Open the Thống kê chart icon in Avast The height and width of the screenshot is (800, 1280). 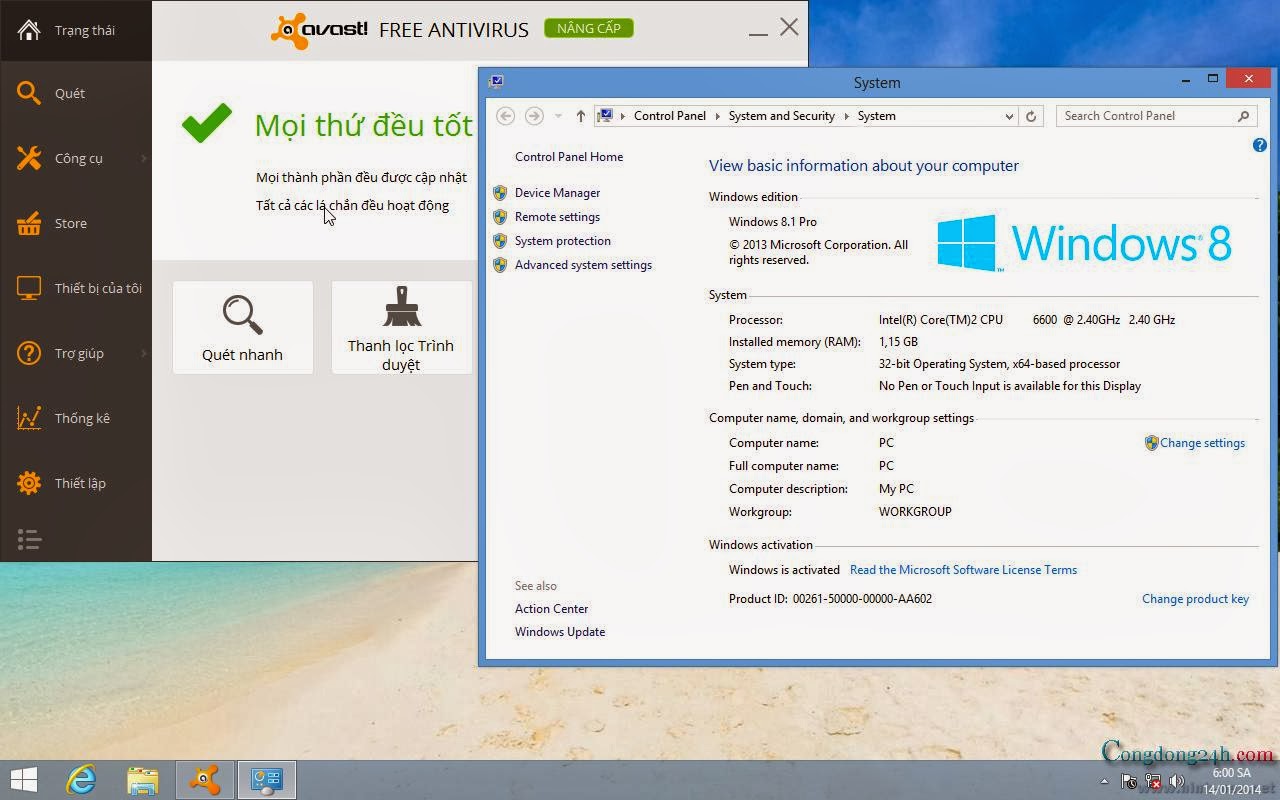click(29, 418)
